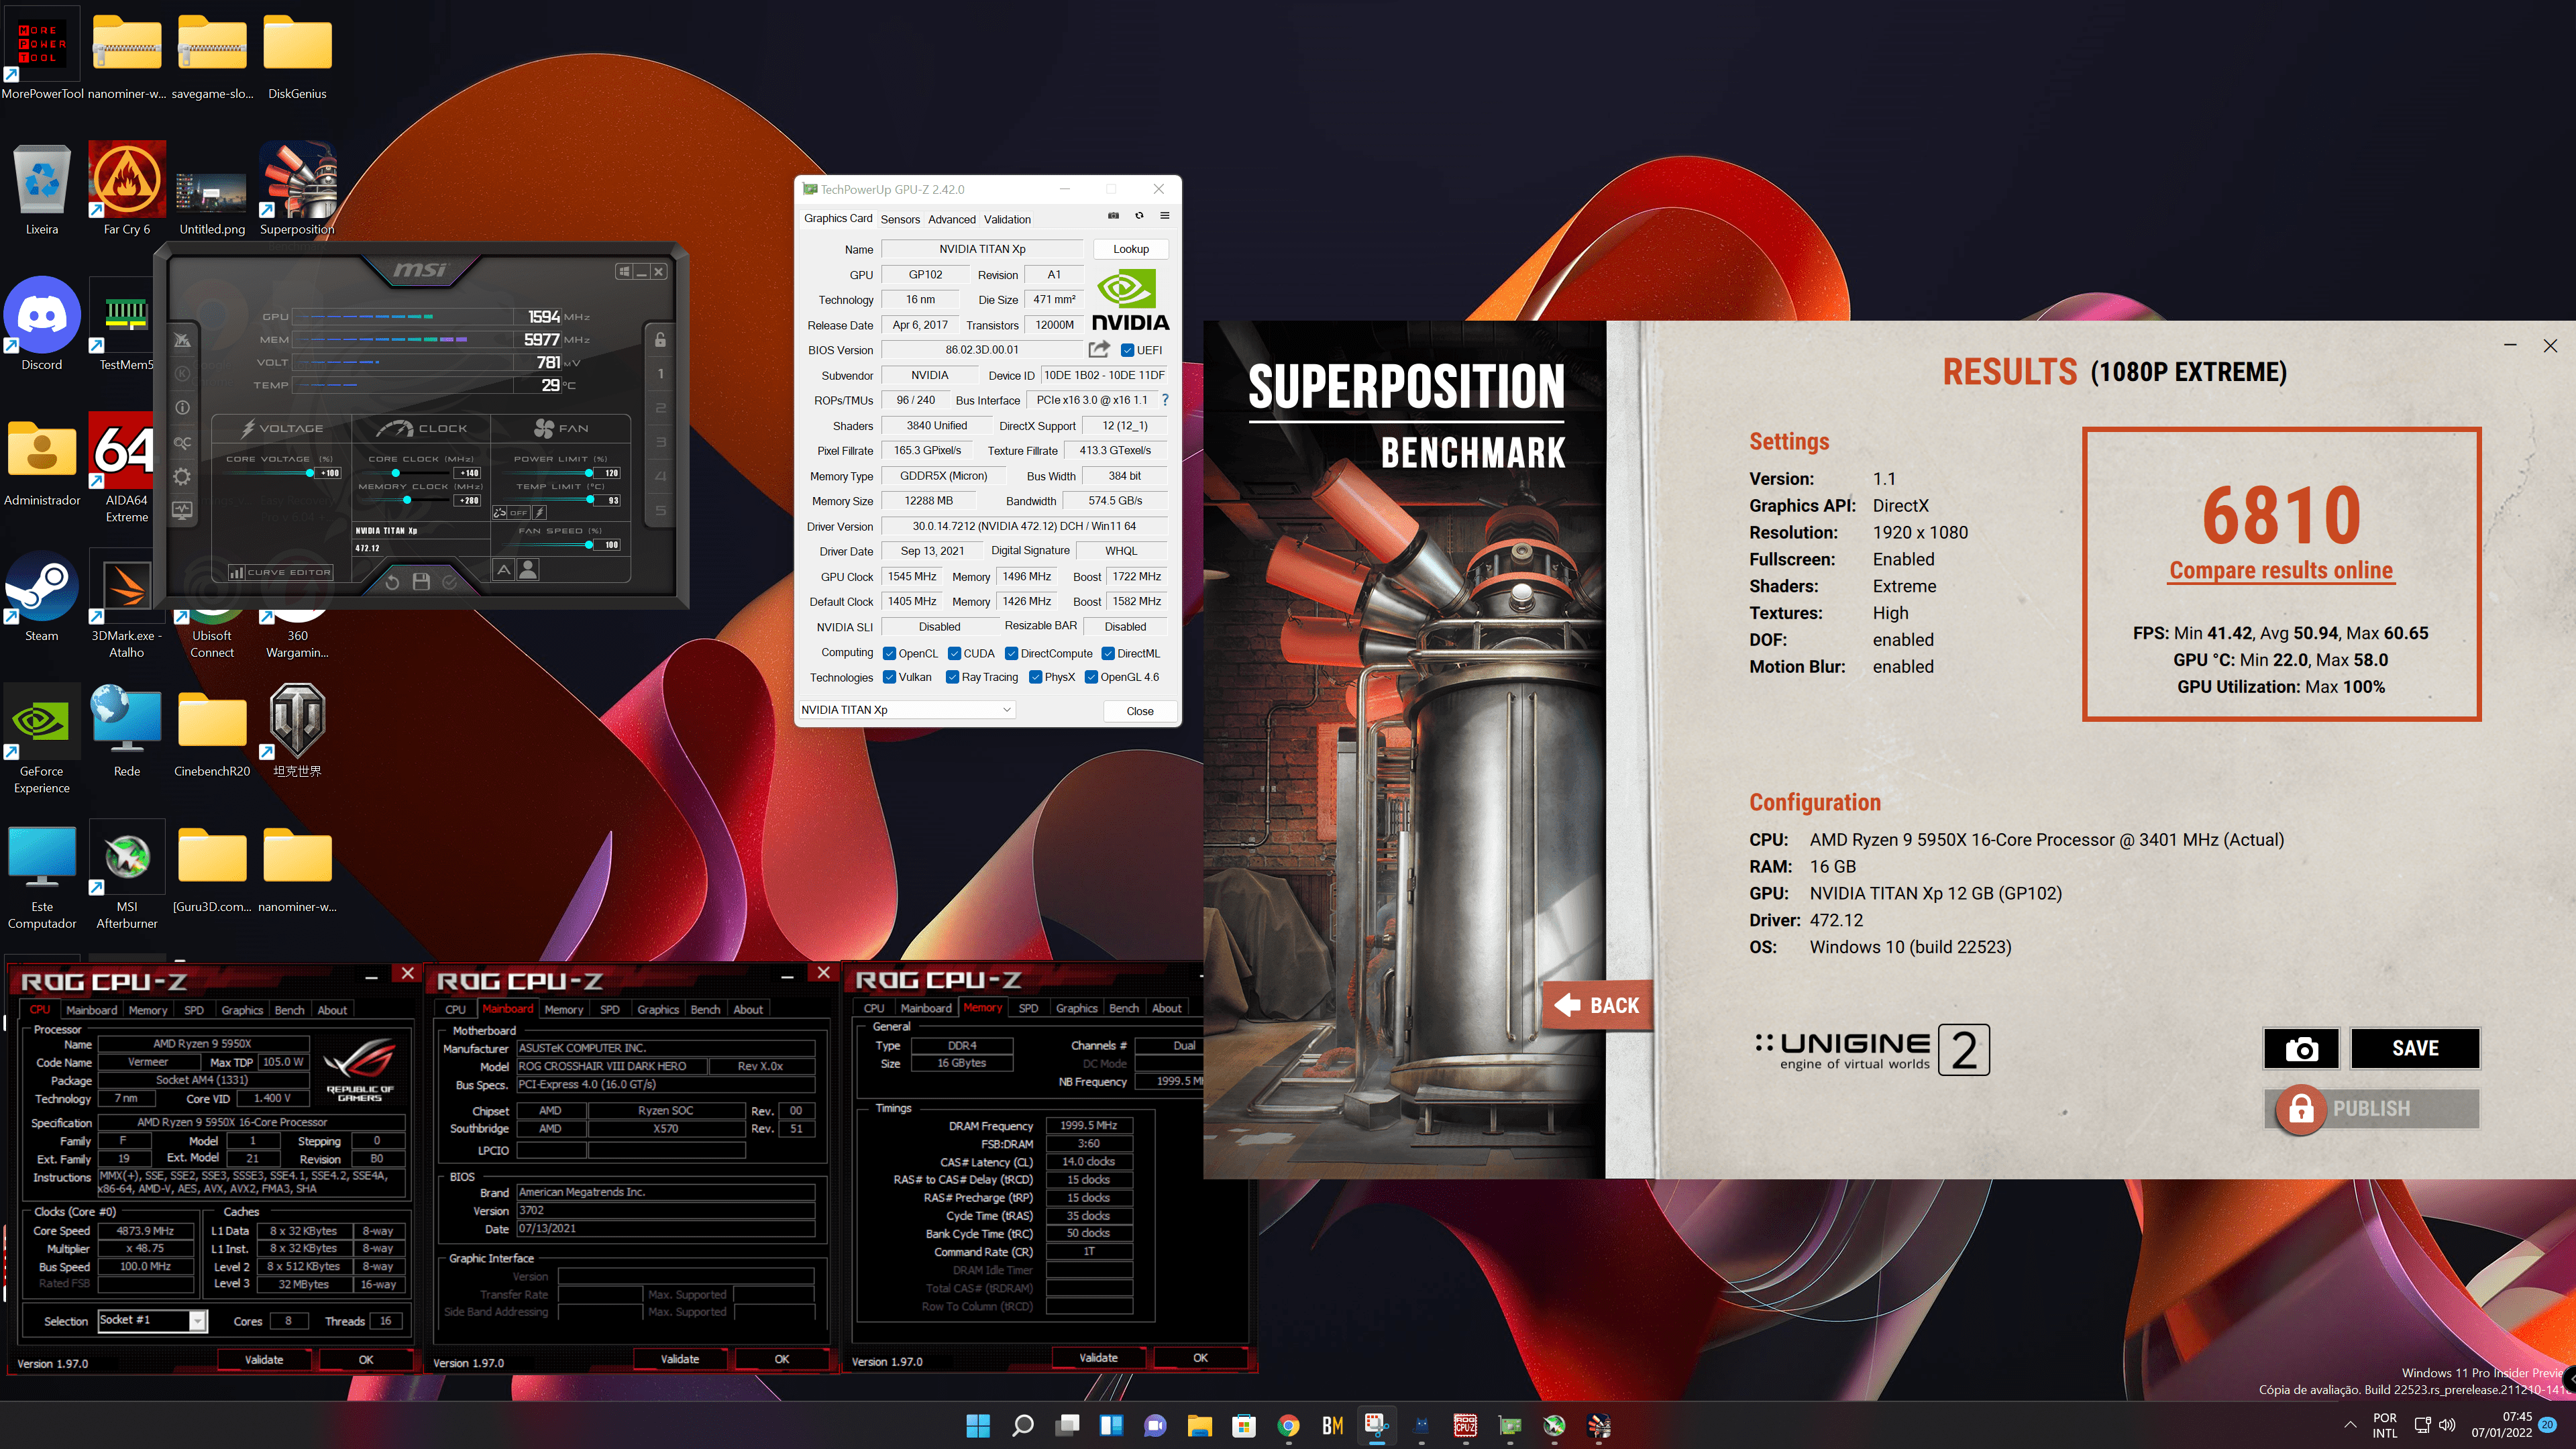Open Snipping Tool in taskbar
Viewport: 2576px width, 1449px height.
[x=1377, y=1425]
